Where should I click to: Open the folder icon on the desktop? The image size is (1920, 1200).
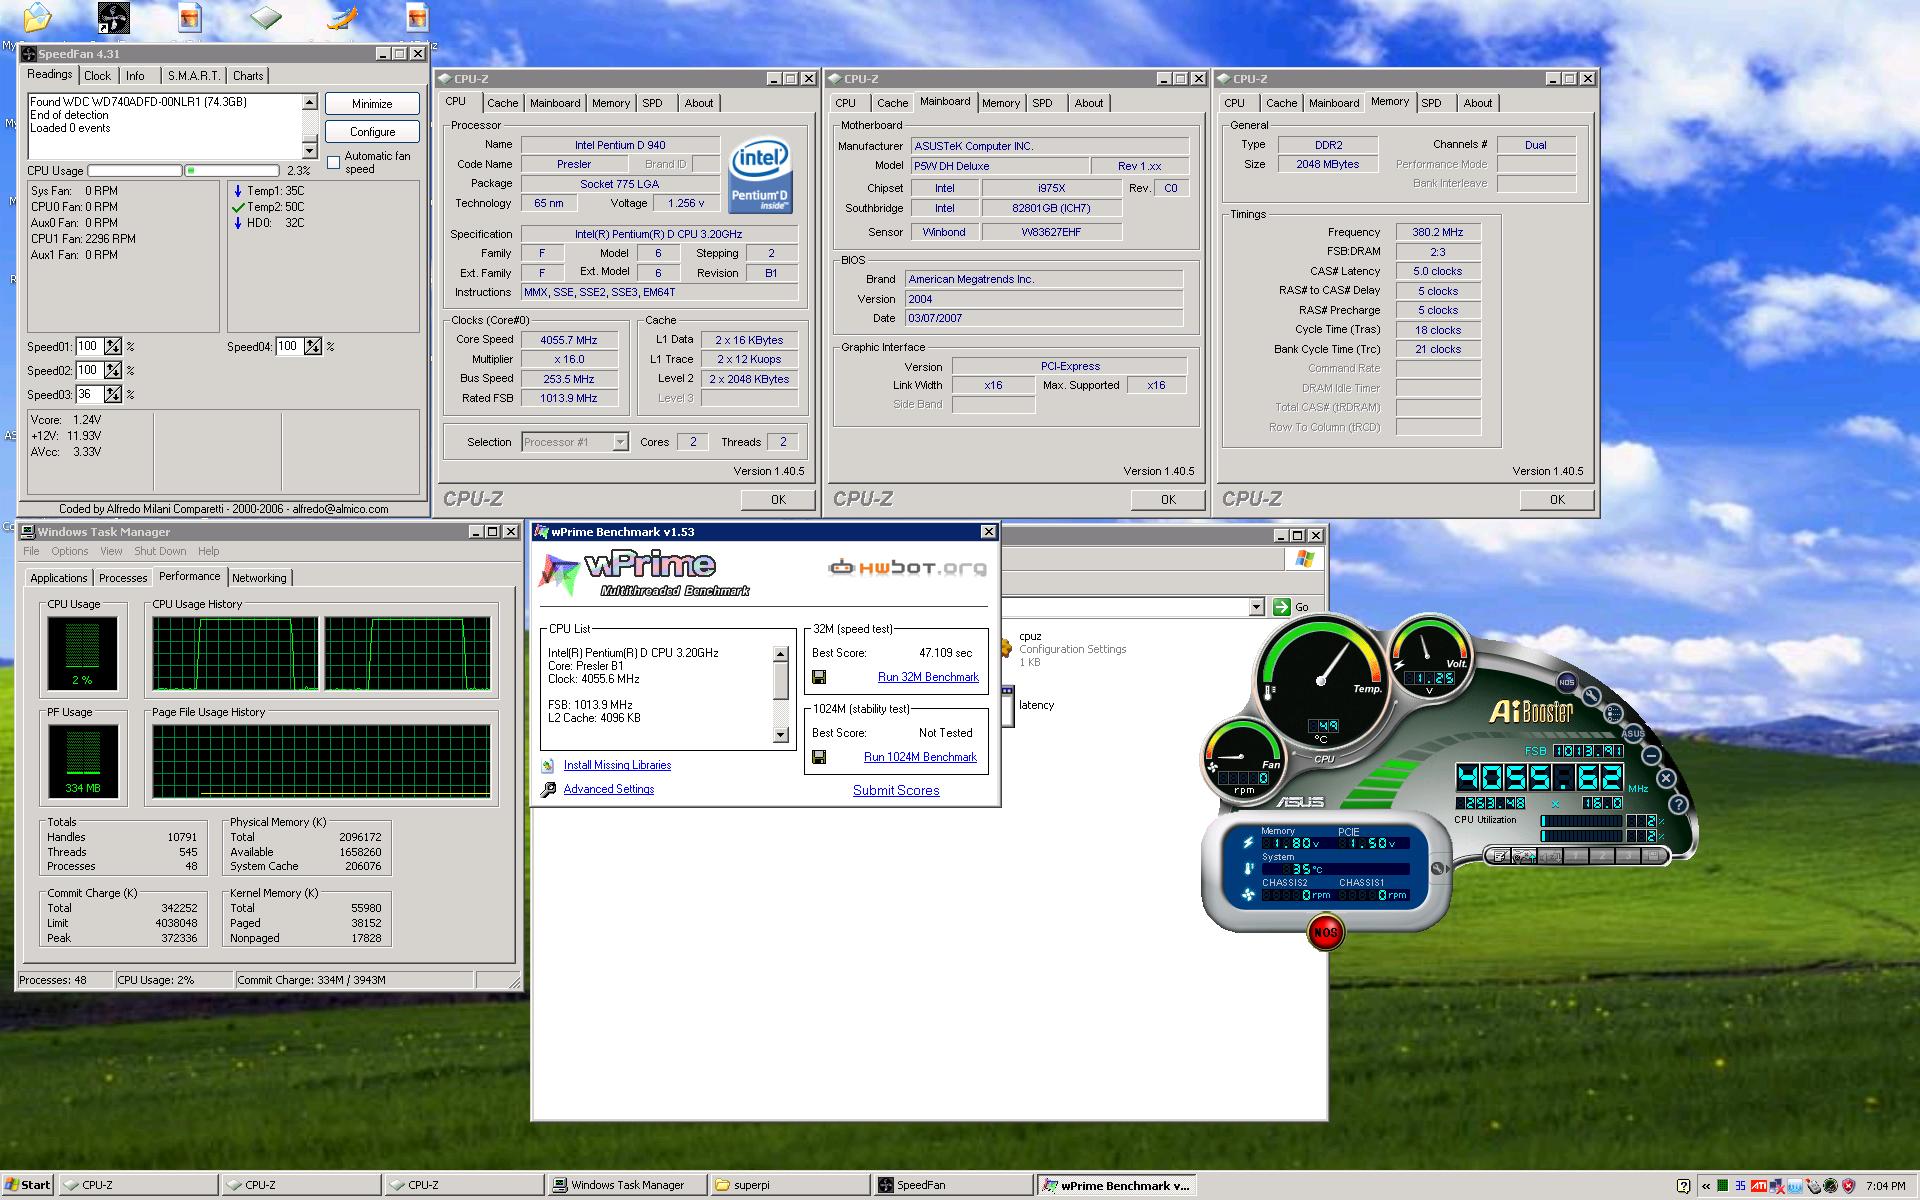point(37,17)
